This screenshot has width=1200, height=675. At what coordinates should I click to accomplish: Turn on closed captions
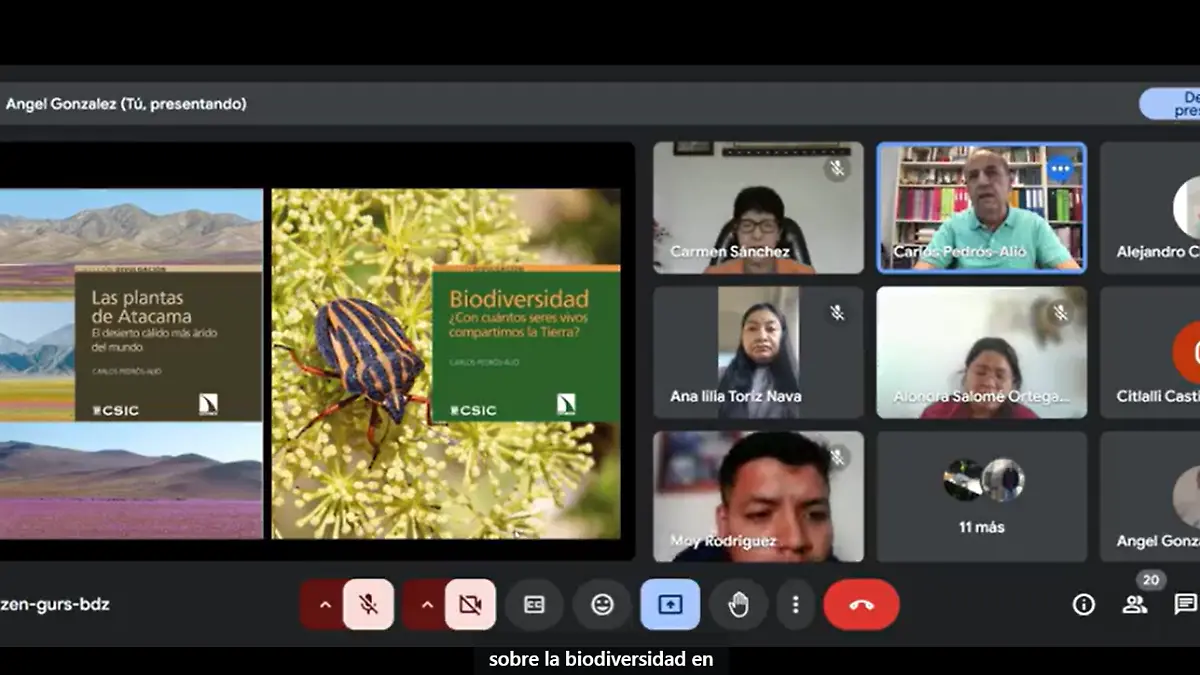point(534,605)
